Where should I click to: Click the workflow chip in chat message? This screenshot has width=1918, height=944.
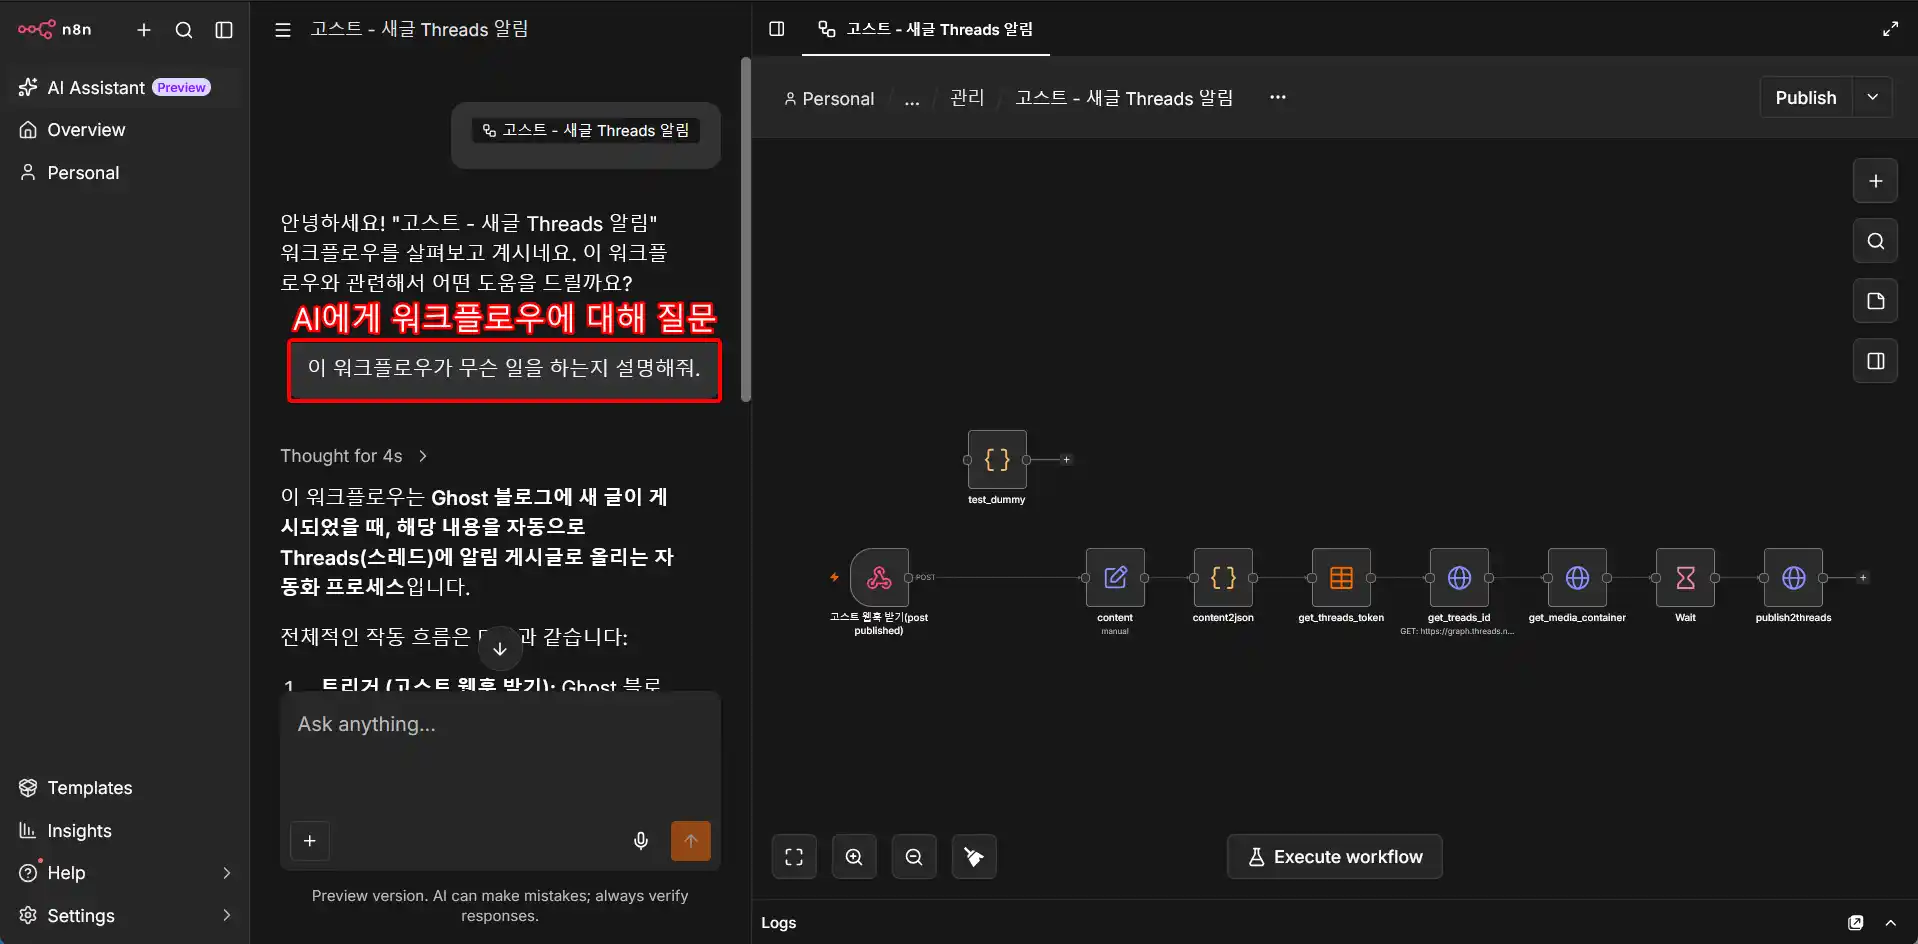[586, 130]
